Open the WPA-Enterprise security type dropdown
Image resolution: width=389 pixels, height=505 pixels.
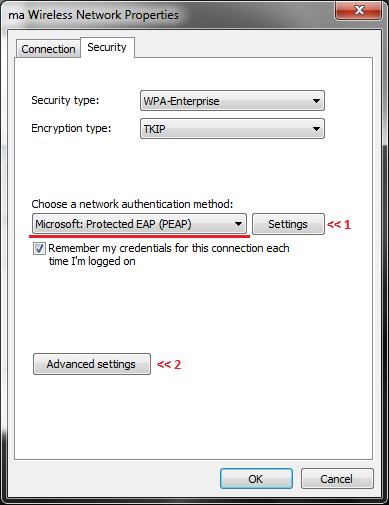click(x=232, y=101)
